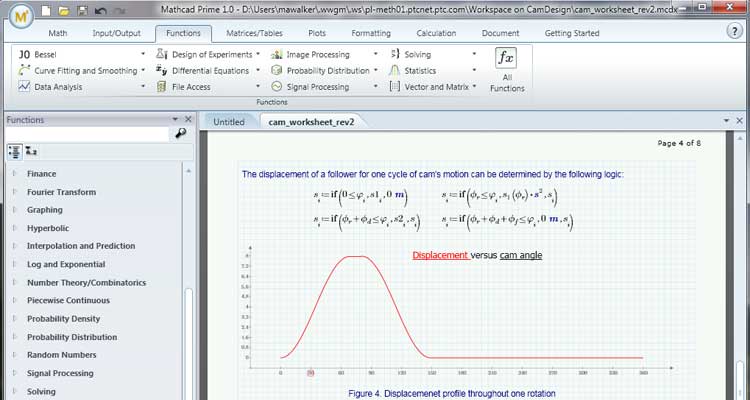Image resolution: width=750 pixels, height=400 pixels.
Task: Switch to the Input/Output ribbon tab
Action: [117, 33]
